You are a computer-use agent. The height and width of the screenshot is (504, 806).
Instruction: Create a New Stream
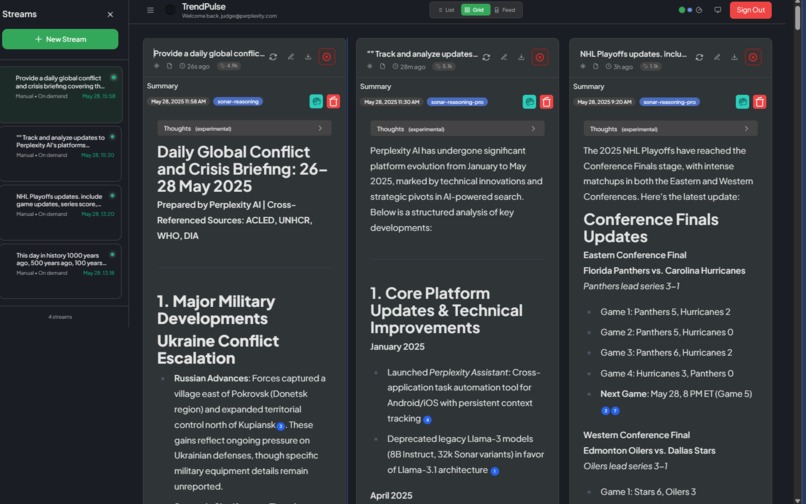[x=60, y=39]
